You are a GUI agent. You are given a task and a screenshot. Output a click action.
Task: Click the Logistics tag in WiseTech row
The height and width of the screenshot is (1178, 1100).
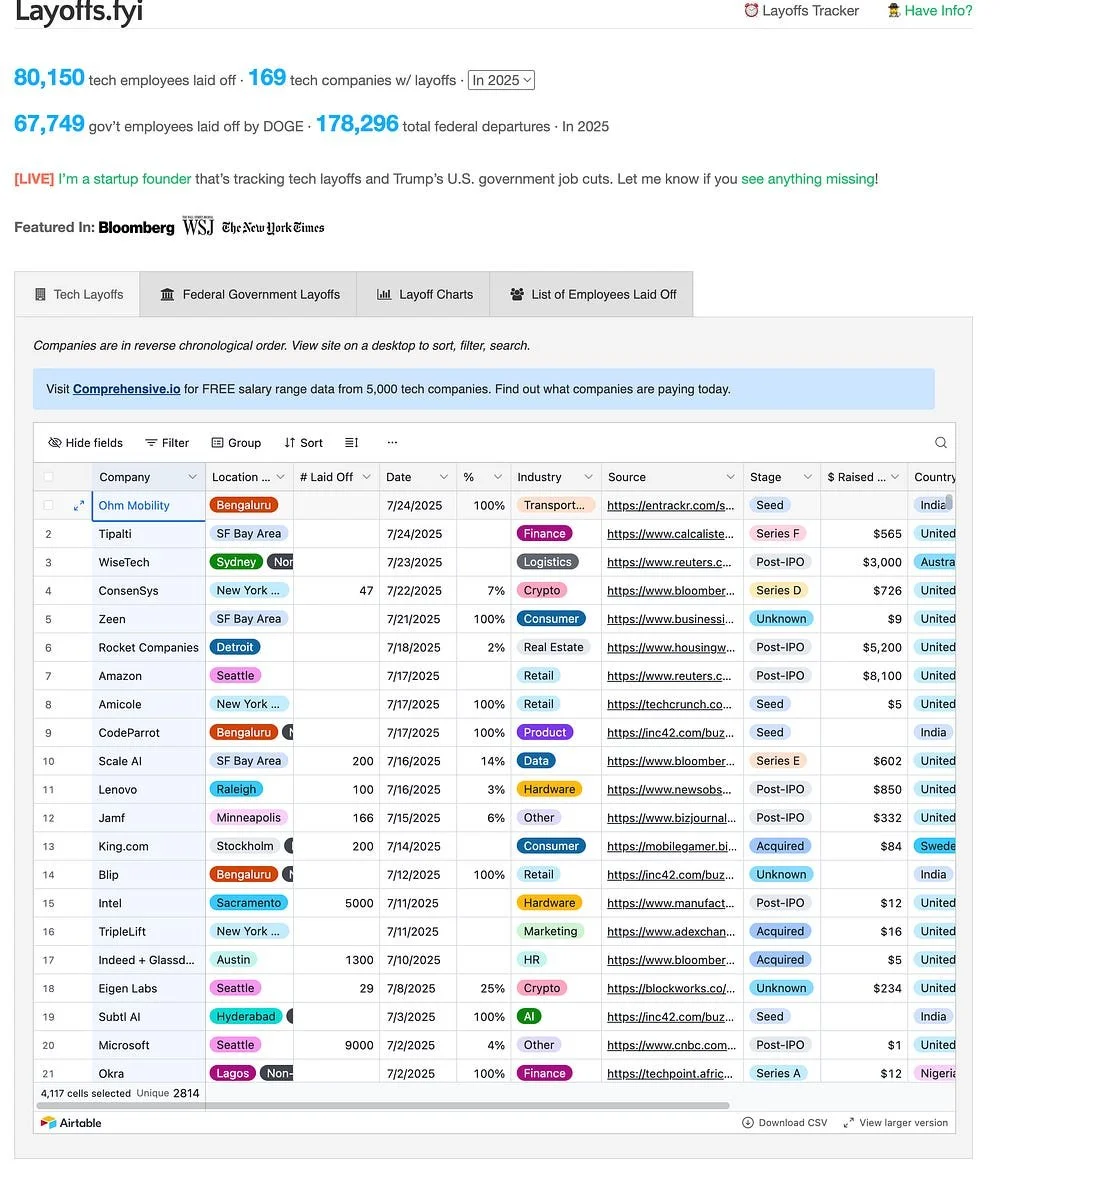[x=547, y=562]
